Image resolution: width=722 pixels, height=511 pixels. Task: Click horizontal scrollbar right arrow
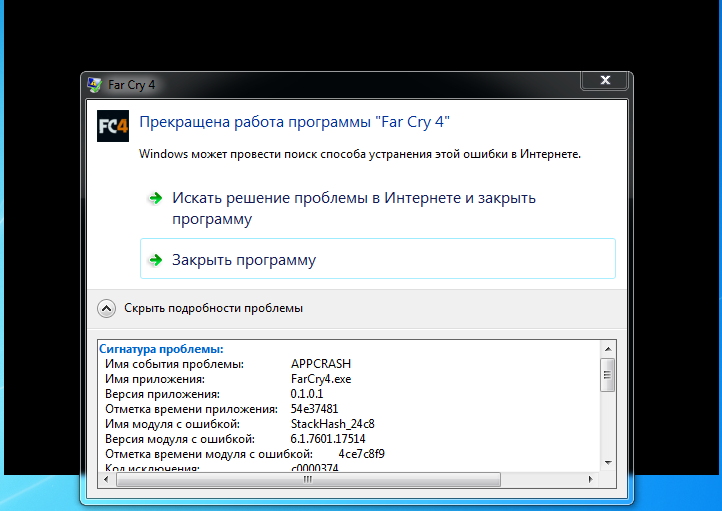pyautogui.click(x=591, y=479)
